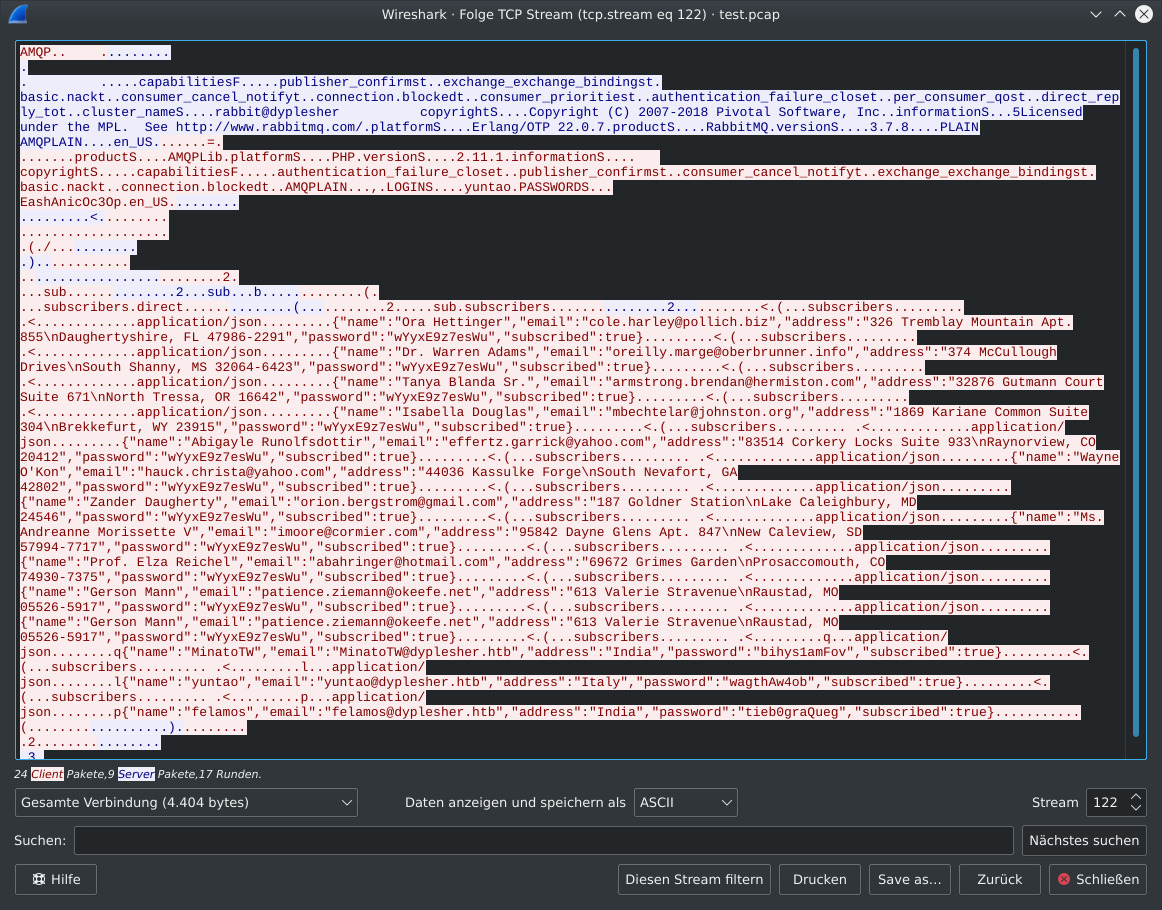1162x910 pixels.
Task: Click the URL 'http://www.rabbitmq.com/'
Action: point(269,127)
